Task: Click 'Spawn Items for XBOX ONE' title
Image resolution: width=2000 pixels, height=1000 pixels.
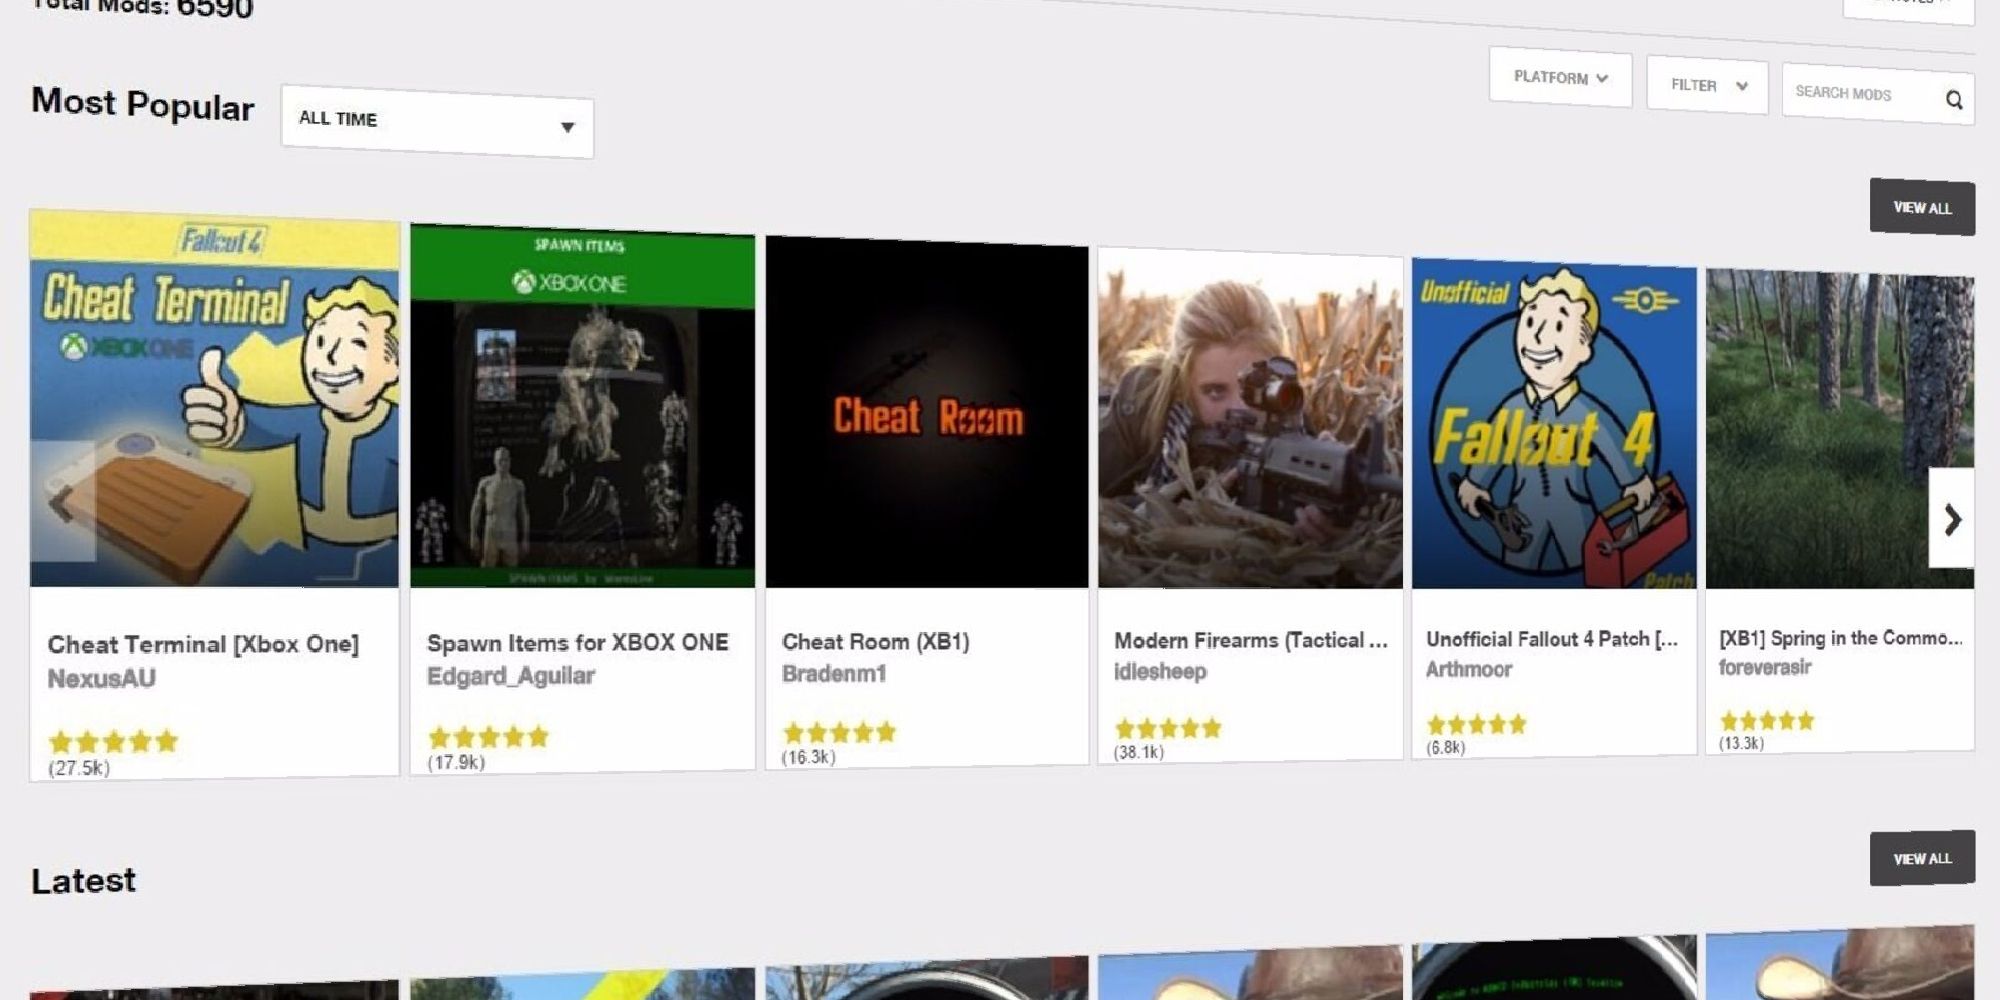Action: 578,643
